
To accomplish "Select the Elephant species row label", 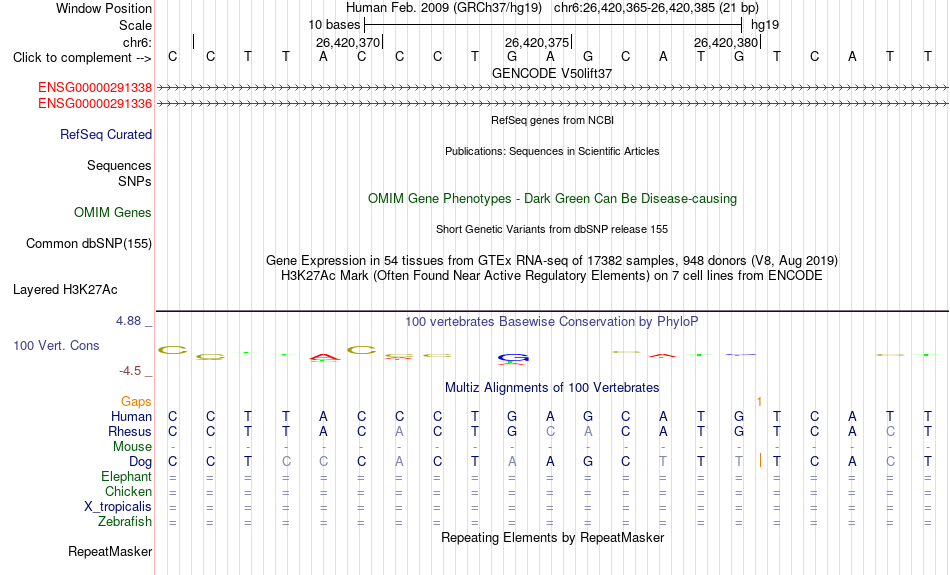I will [127, 477].
